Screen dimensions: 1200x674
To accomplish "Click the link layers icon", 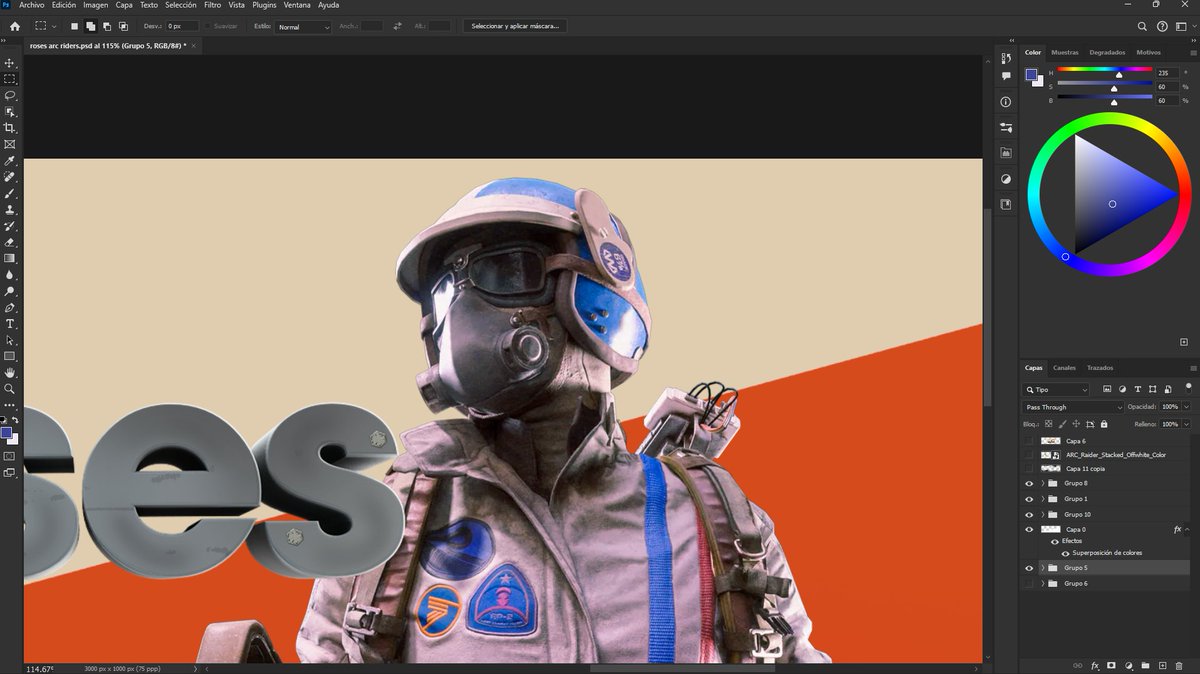I will pos(1077,665).
